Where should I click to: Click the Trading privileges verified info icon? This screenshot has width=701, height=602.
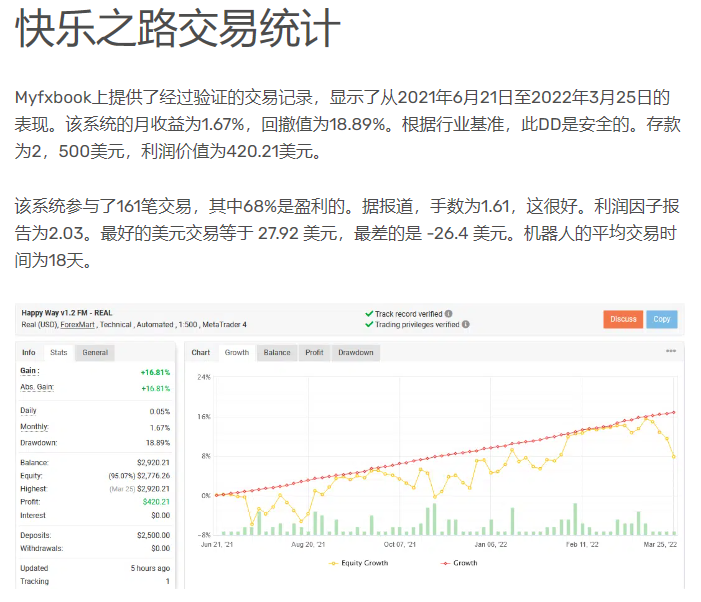click(x=465, y=324)
